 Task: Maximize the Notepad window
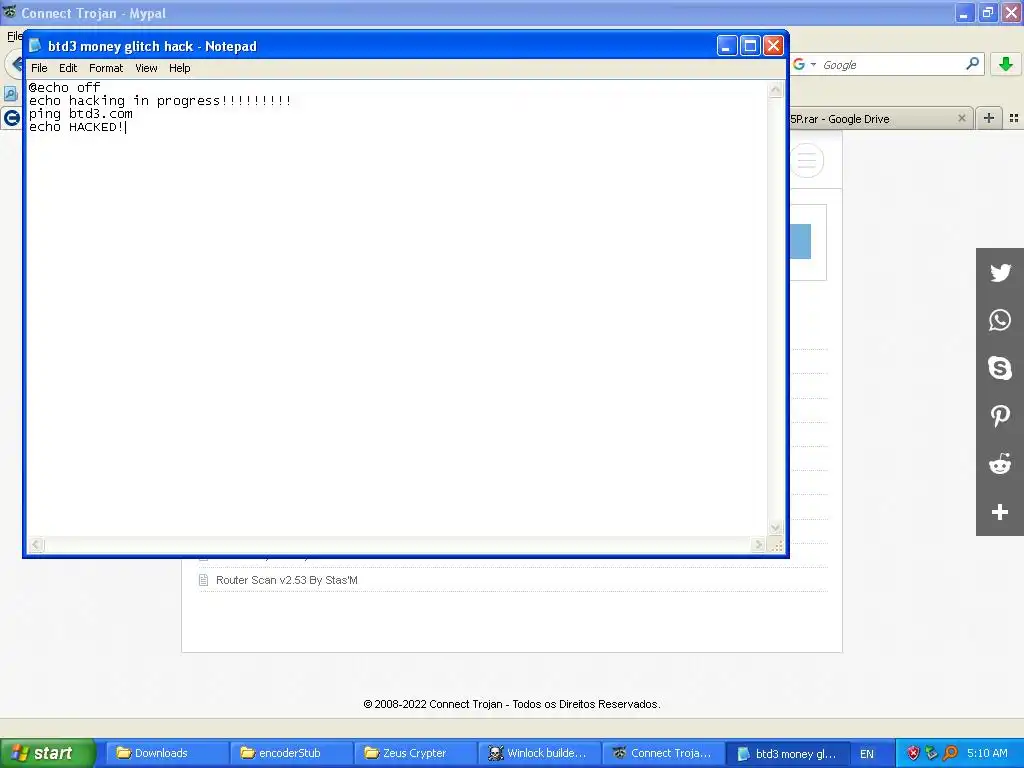pos(750,46)
